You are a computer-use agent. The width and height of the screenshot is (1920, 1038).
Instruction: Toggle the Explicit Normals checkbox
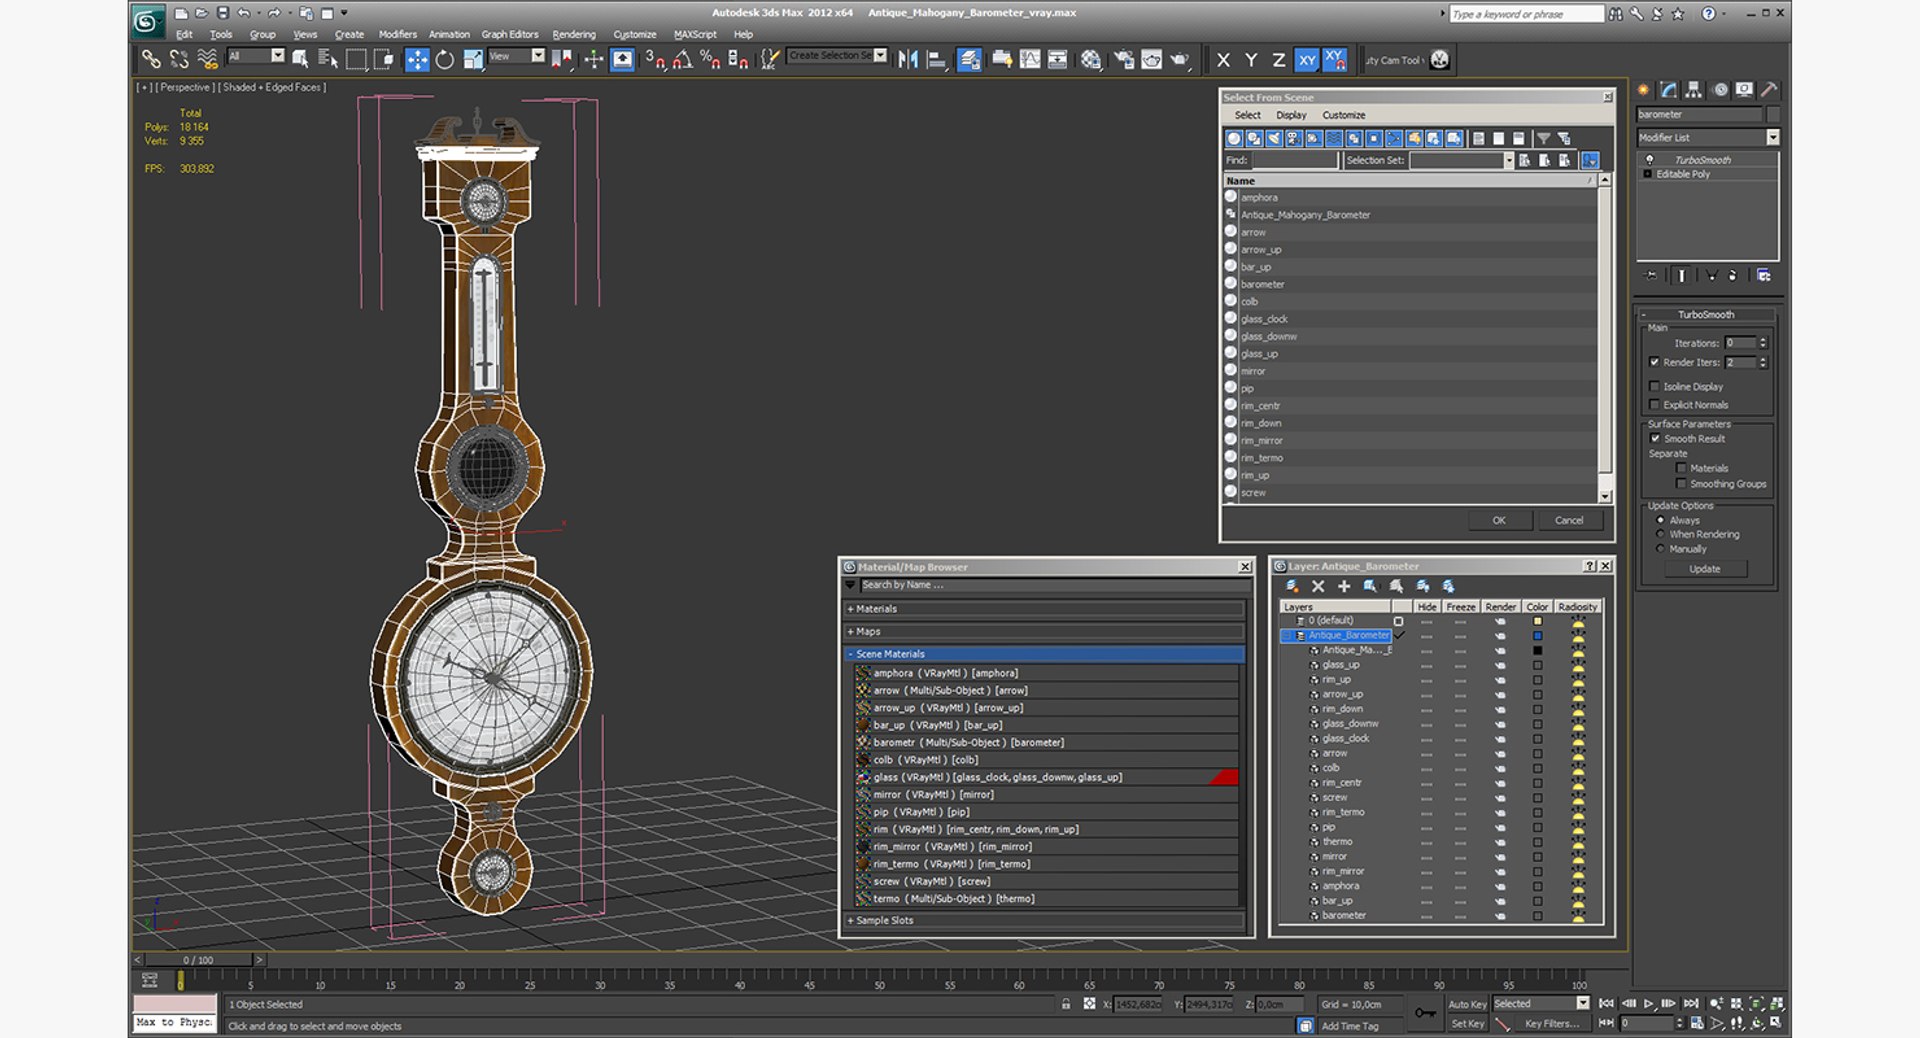tap(1654, 405)
